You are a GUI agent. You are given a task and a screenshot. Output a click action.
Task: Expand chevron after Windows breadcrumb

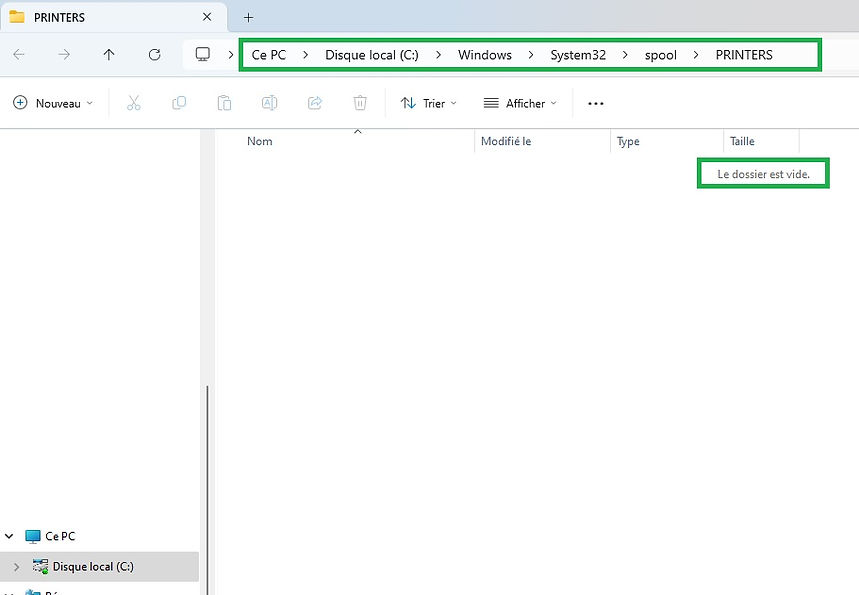pos(531,55)
